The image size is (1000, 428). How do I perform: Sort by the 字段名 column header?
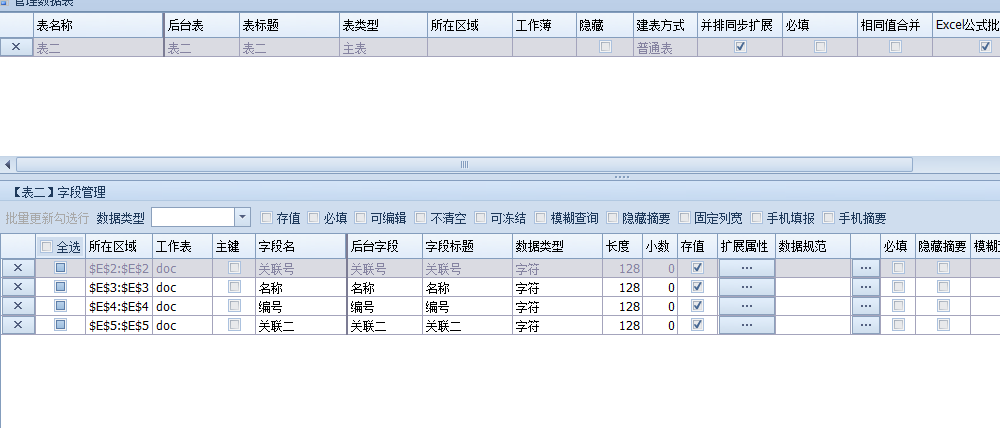[299, 246]
